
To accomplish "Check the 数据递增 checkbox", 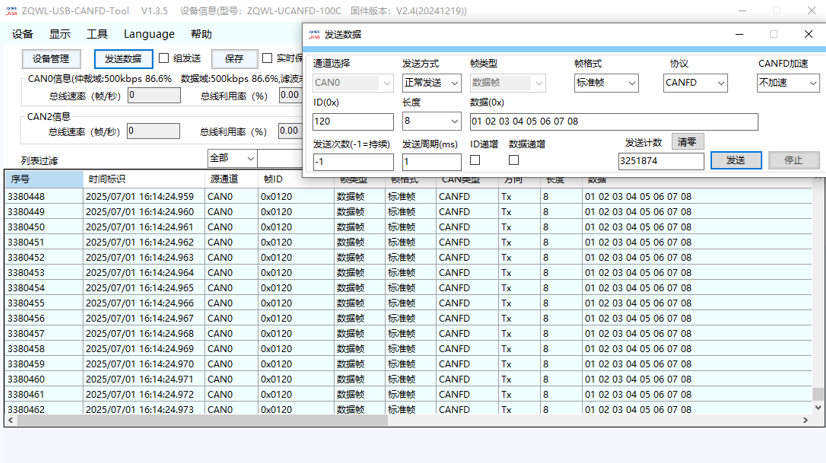I will click(x=514, y=160).
